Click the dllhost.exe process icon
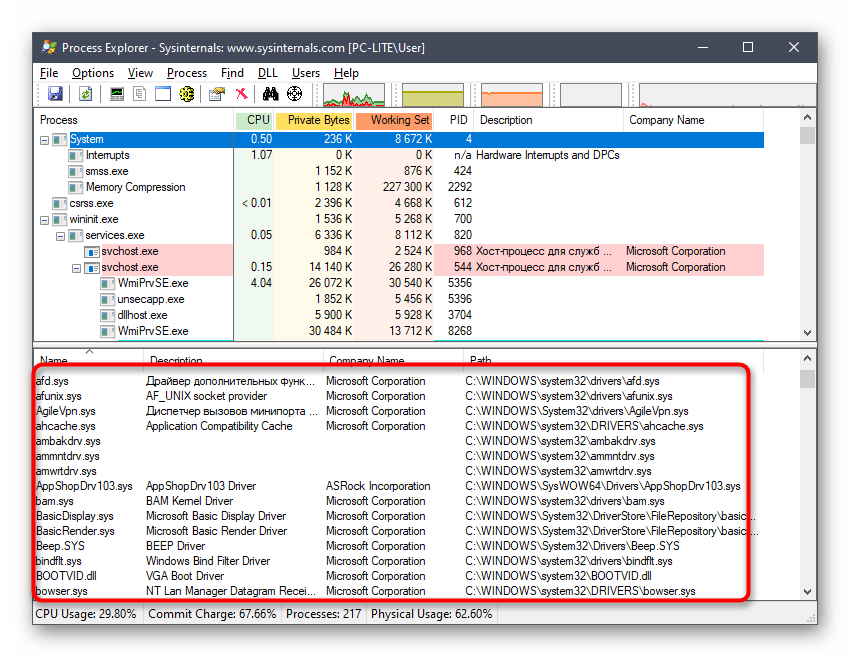 (108, 315)
